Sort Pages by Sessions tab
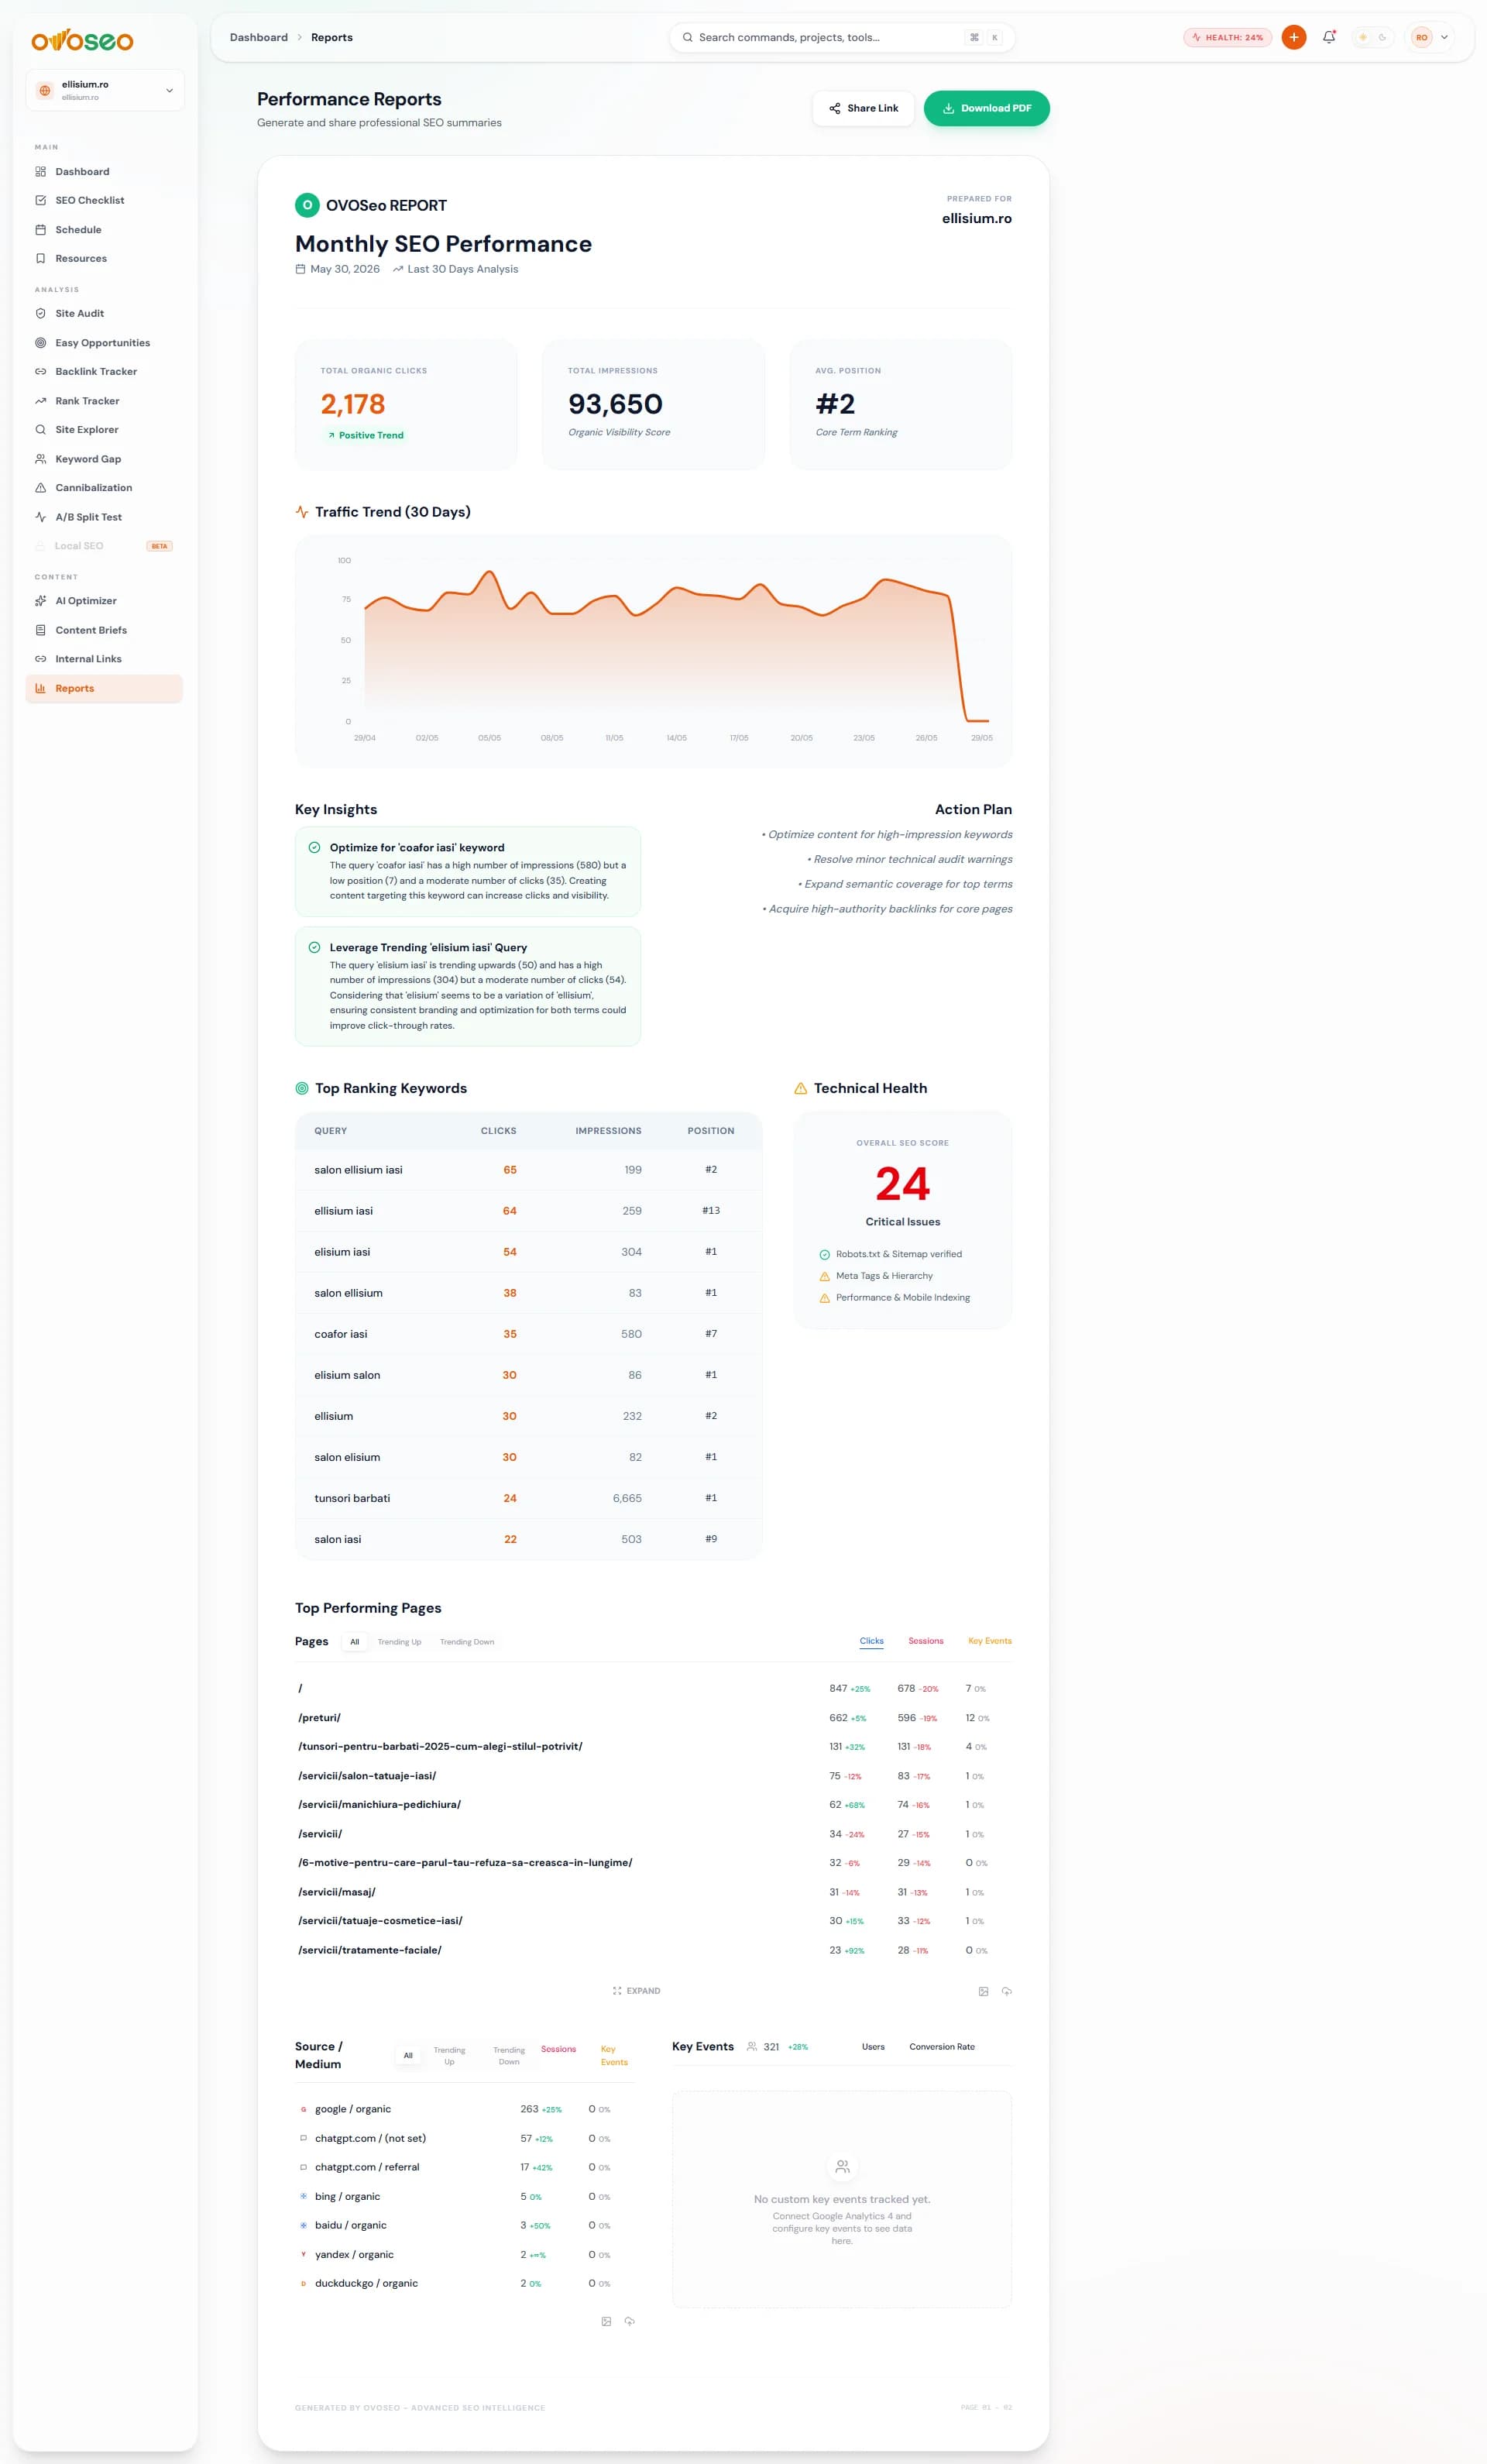The width and height of the screenshot is (1487, 2464). click(x=925, y=1641)
